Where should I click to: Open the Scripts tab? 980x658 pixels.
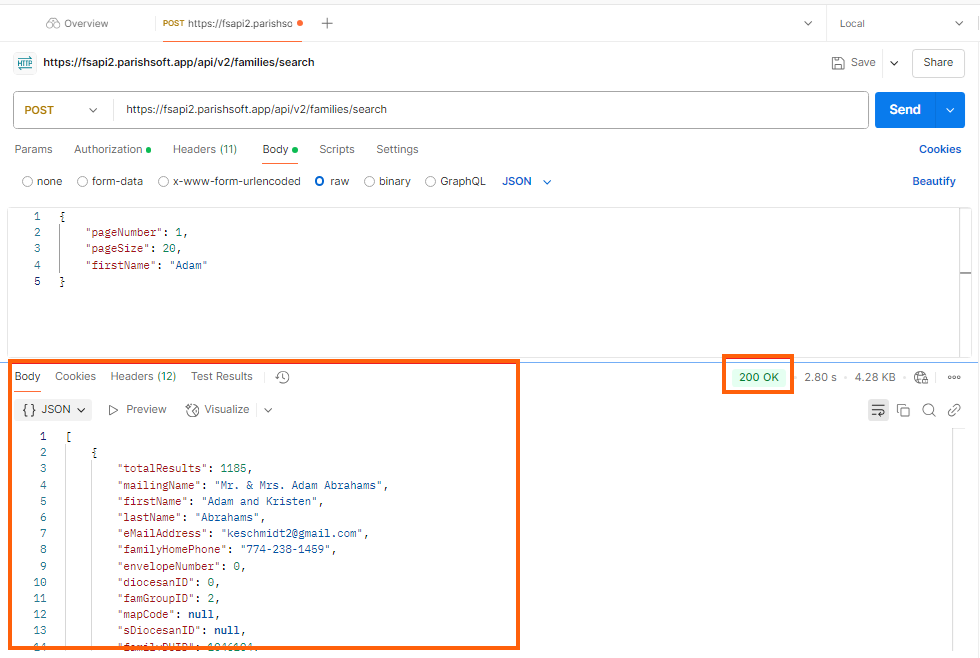336,149
